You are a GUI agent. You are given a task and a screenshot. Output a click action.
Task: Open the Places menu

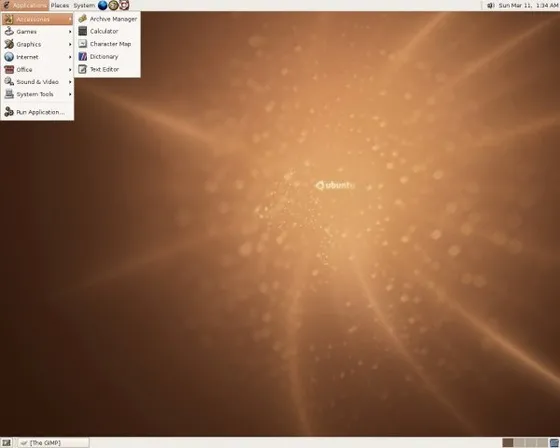point(60,5)
